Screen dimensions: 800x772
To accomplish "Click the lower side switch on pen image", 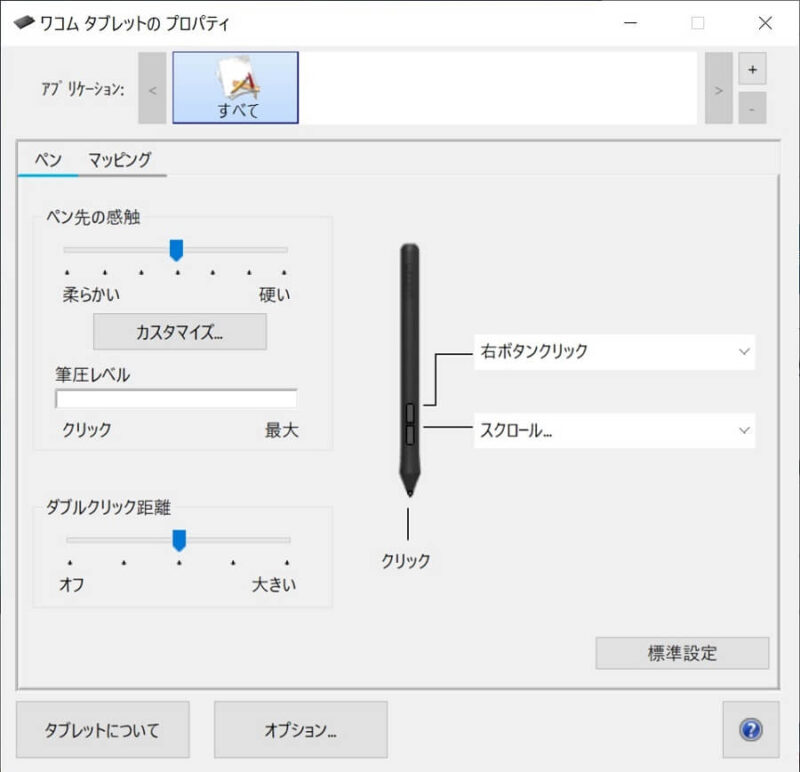I will pos(410,435).
